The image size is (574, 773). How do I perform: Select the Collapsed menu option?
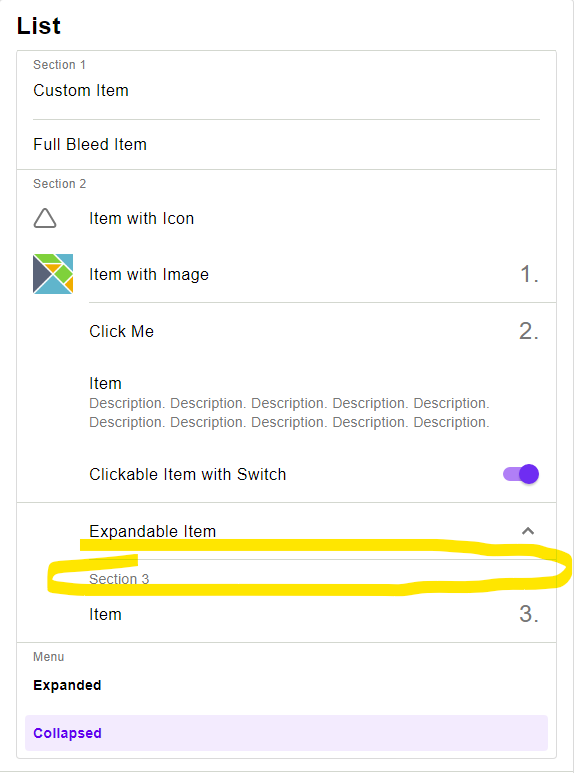pos(287,733)
